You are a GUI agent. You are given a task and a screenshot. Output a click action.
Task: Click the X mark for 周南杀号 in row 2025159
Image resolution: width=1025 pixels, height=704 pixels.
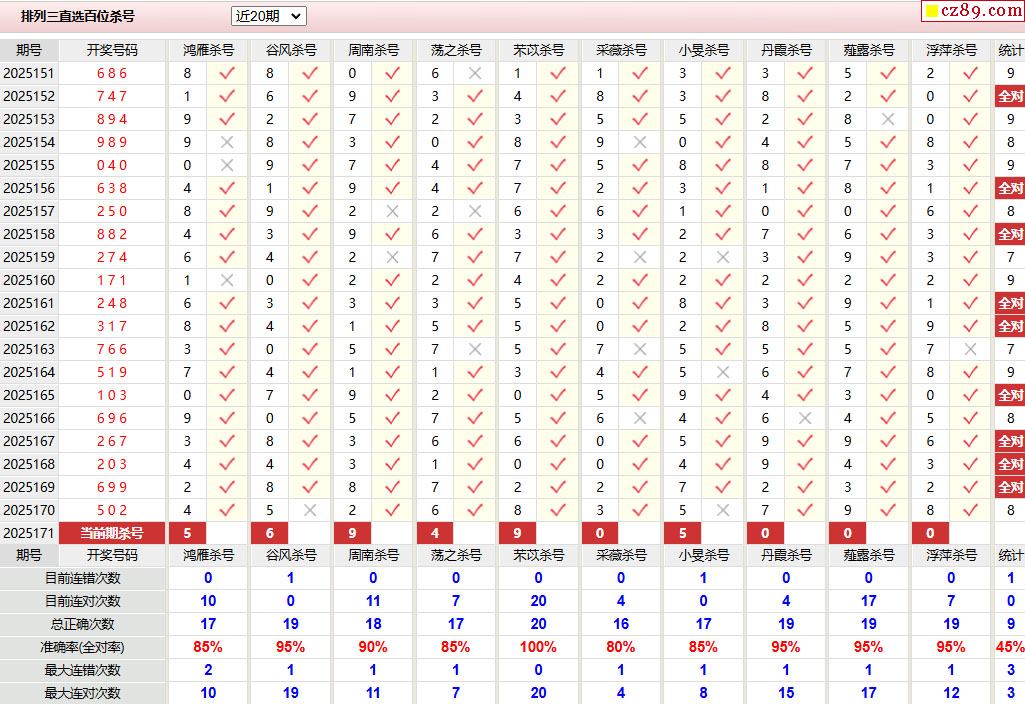392,257
